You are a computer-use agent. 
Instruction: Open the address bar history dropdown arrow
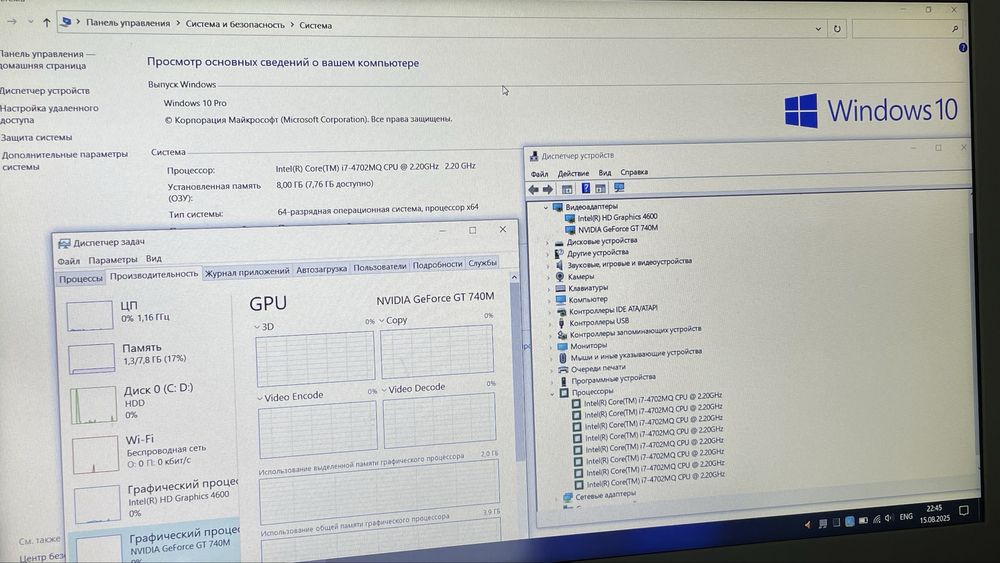click(x=818, y=29)
